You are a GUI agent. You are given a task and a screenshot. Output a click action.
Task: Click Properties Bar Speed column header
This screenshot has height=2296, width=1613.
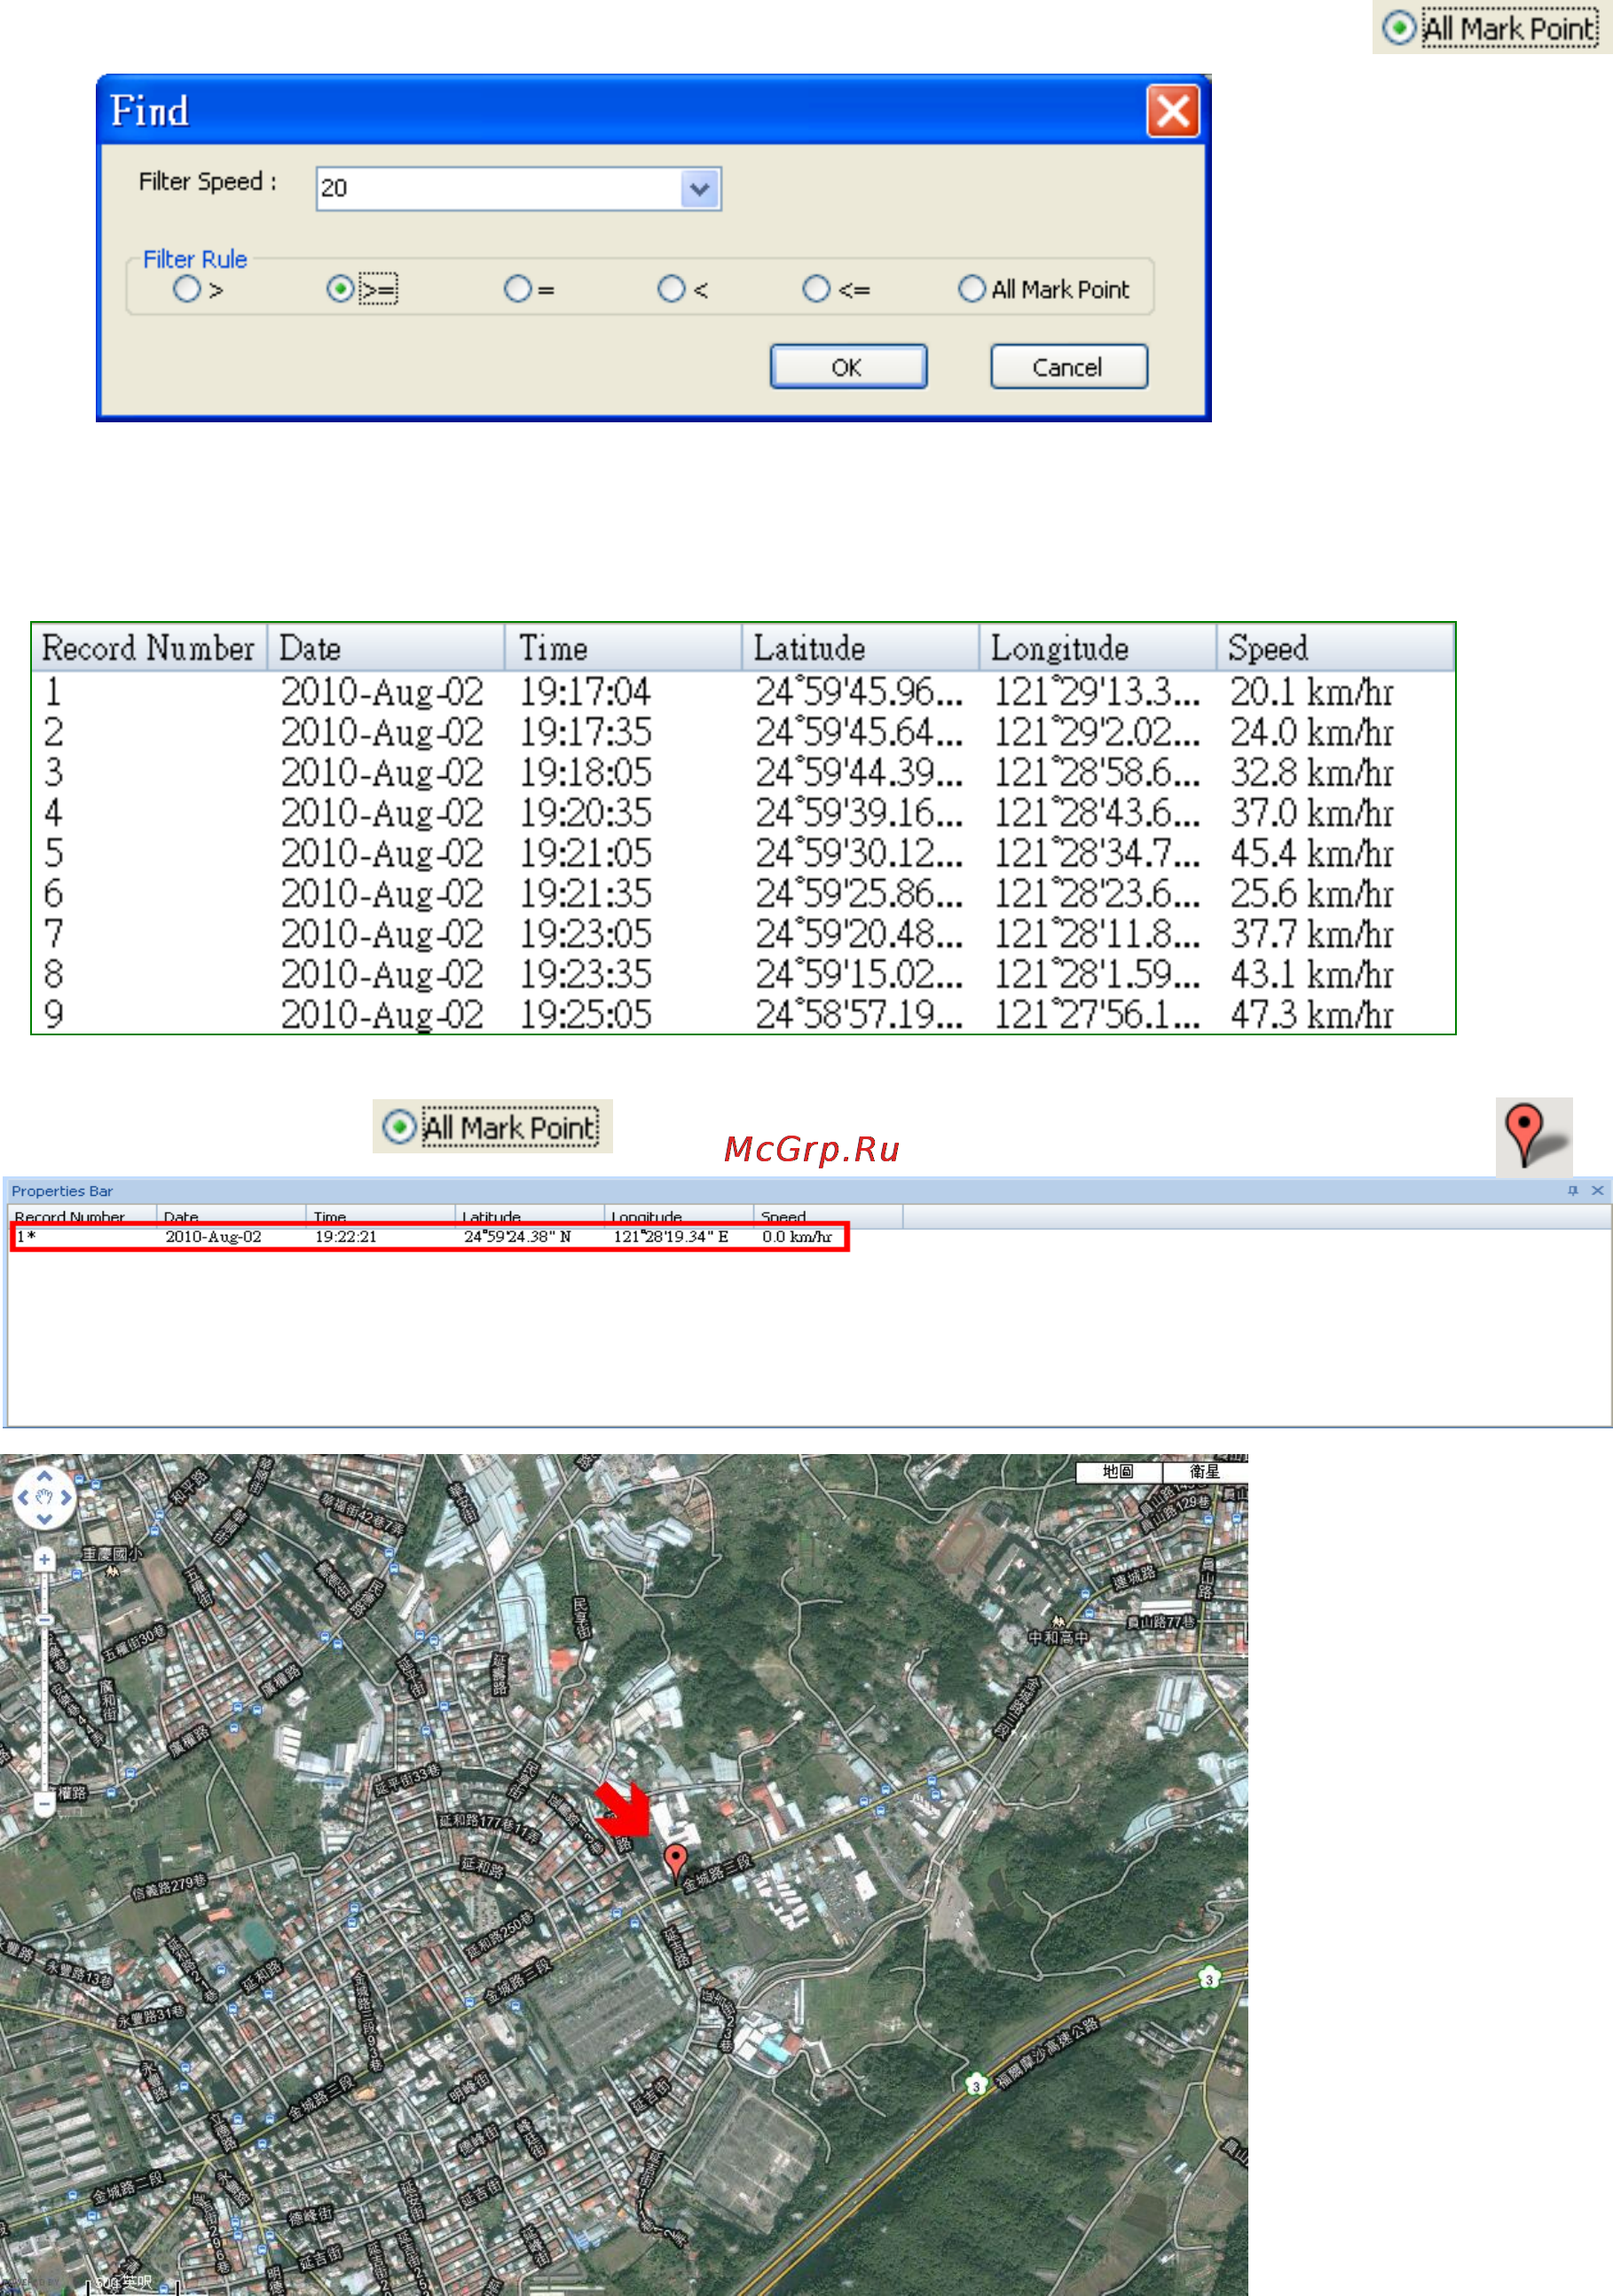pyautogui.click(x=828, y=1216)
